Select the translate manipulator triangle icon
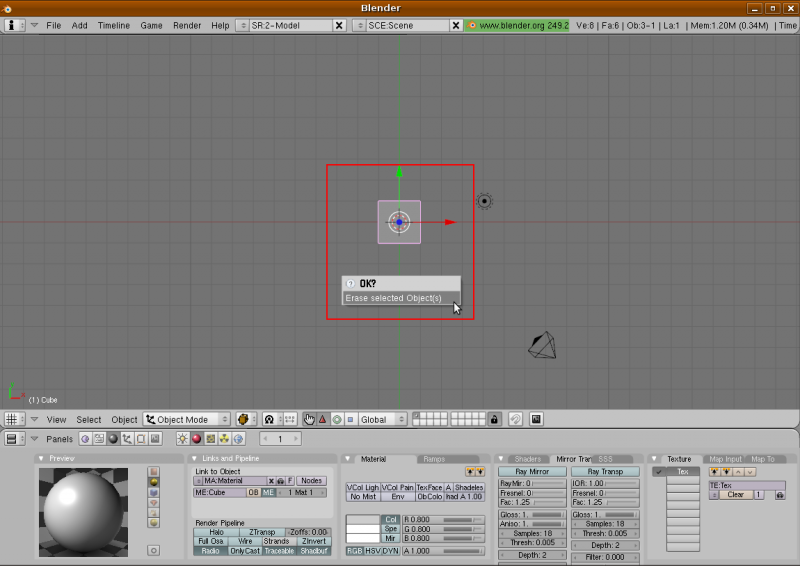The image size is (800, 566). (x=323, y=419)
